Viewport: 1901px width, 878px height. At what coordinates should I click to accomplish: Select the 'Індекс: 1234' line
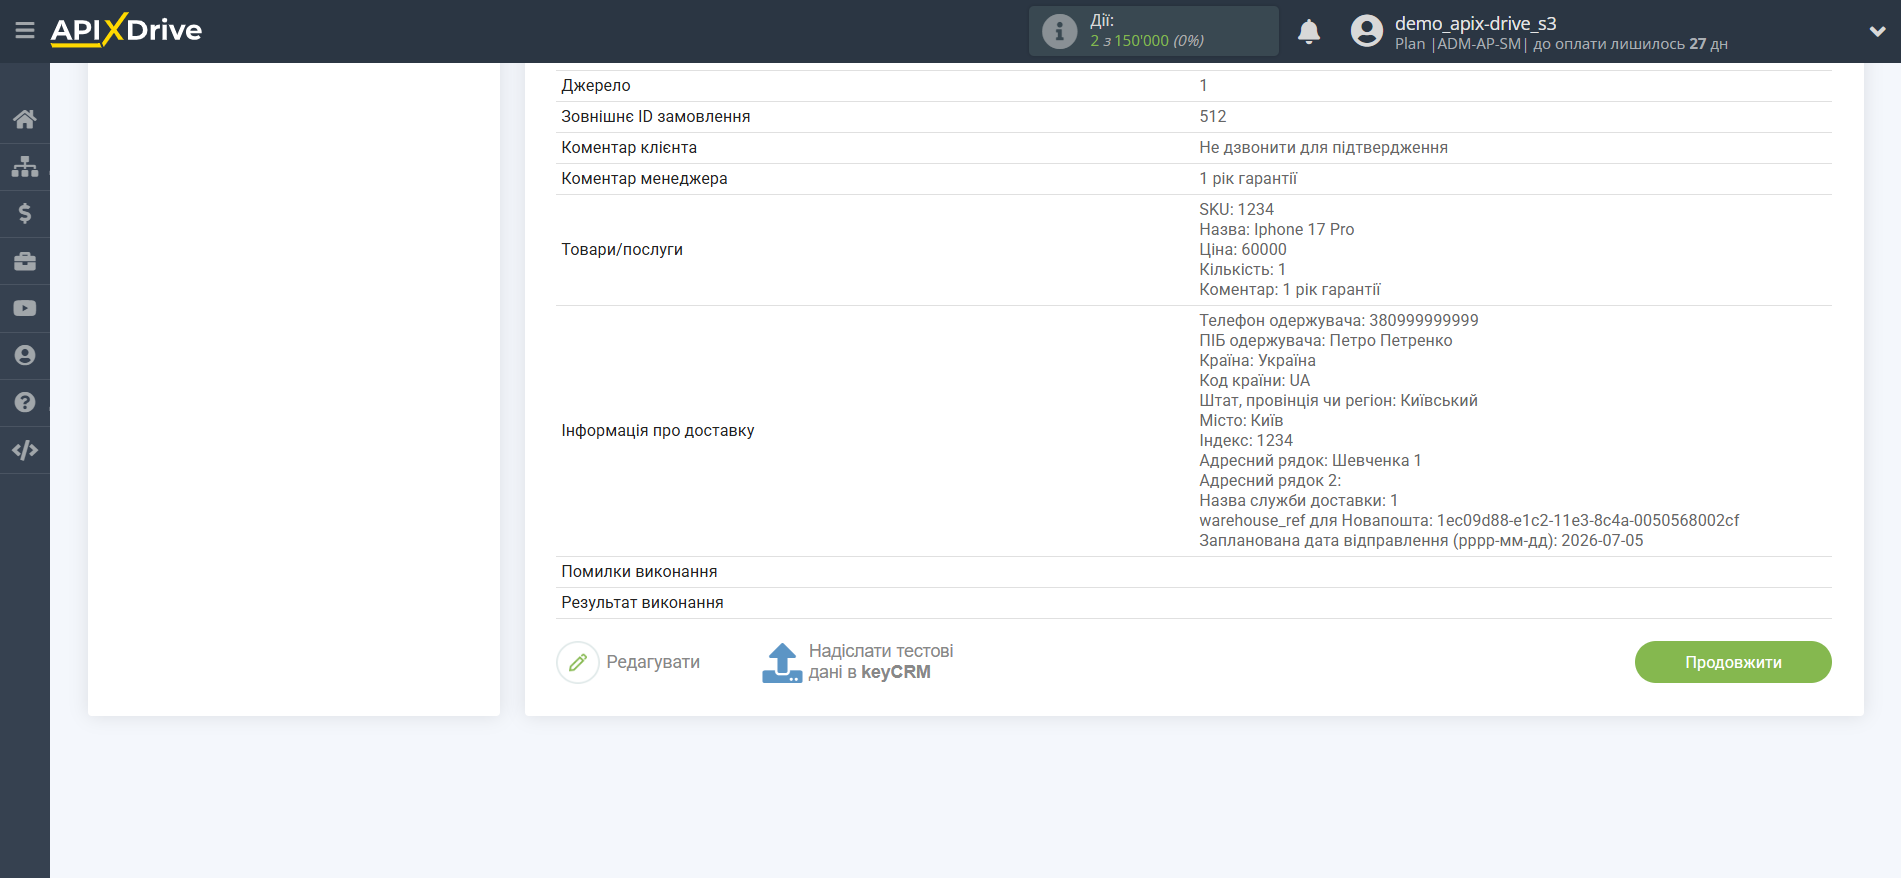pos(1246,441)
